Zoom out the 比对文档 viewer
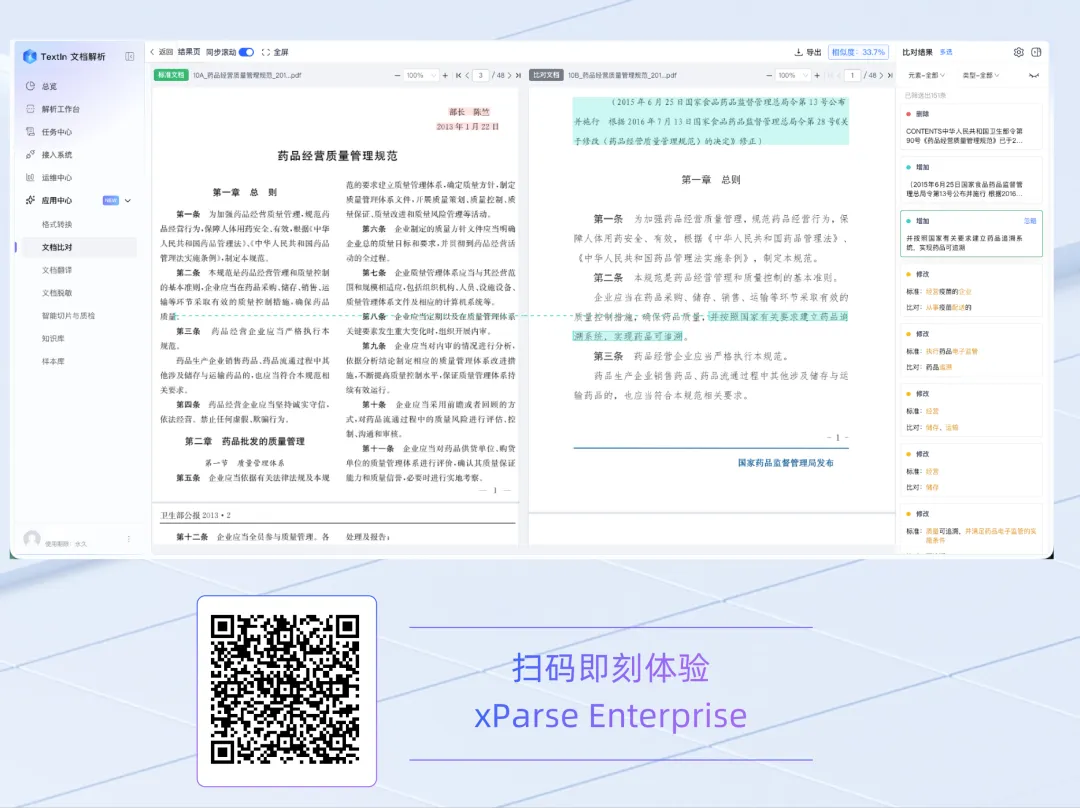This screenshot has height=808, width=1080. tap(769, 75)
